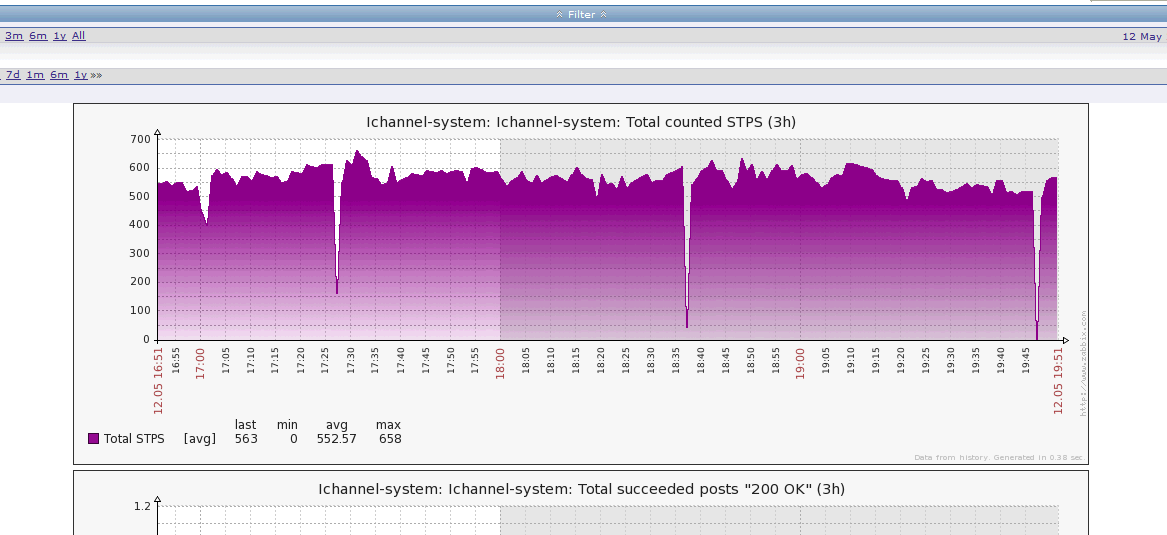Screen dimensions: 1167x535
Task: Click 6m in the row containing 7d
Action: (x=59, y=75)
